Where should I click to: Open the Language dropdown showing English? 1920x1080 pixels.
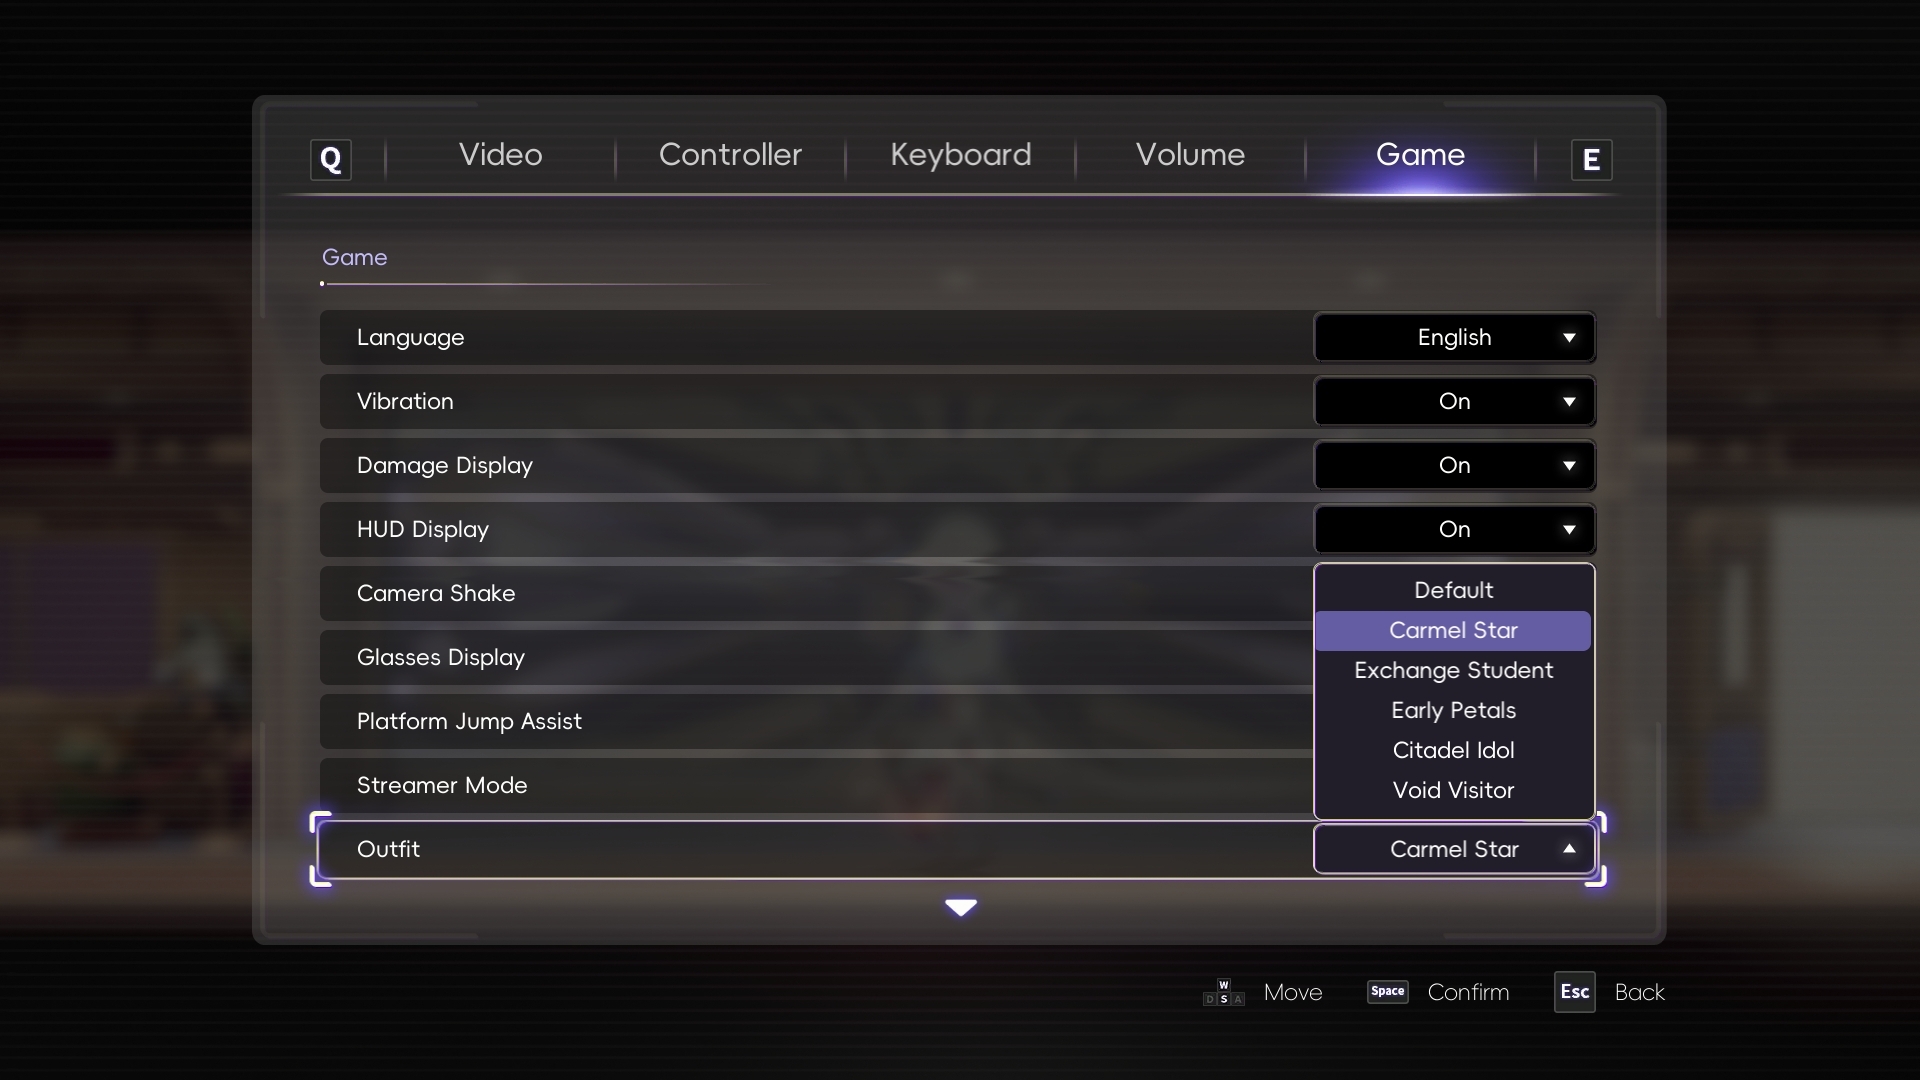pyautogui.click(x=1454, y=337)
